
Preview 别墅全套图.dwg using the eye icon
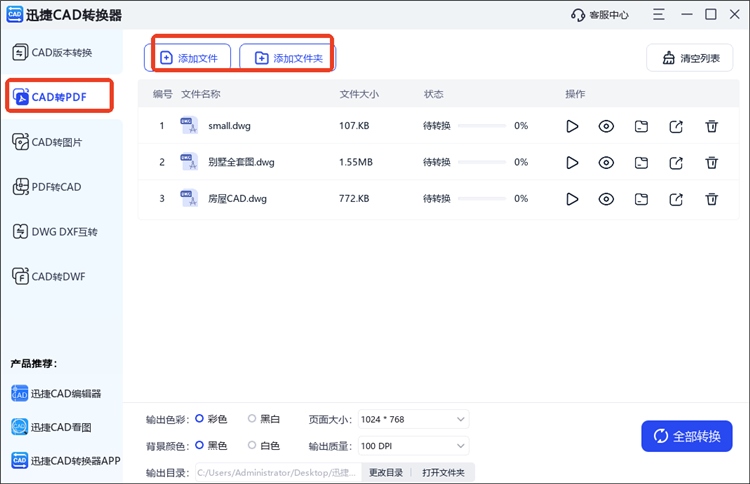point(606,163)
